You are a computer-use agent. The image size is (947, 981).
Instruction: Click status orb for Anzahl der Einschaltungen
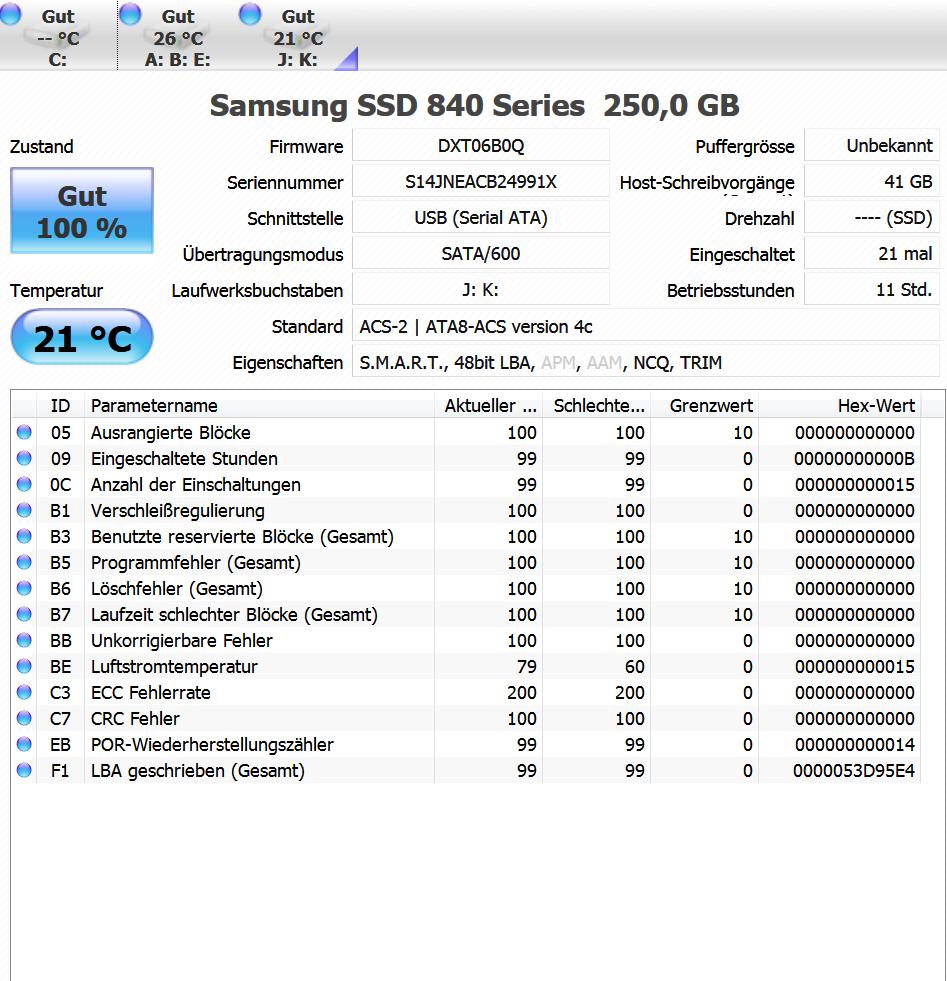24,484
